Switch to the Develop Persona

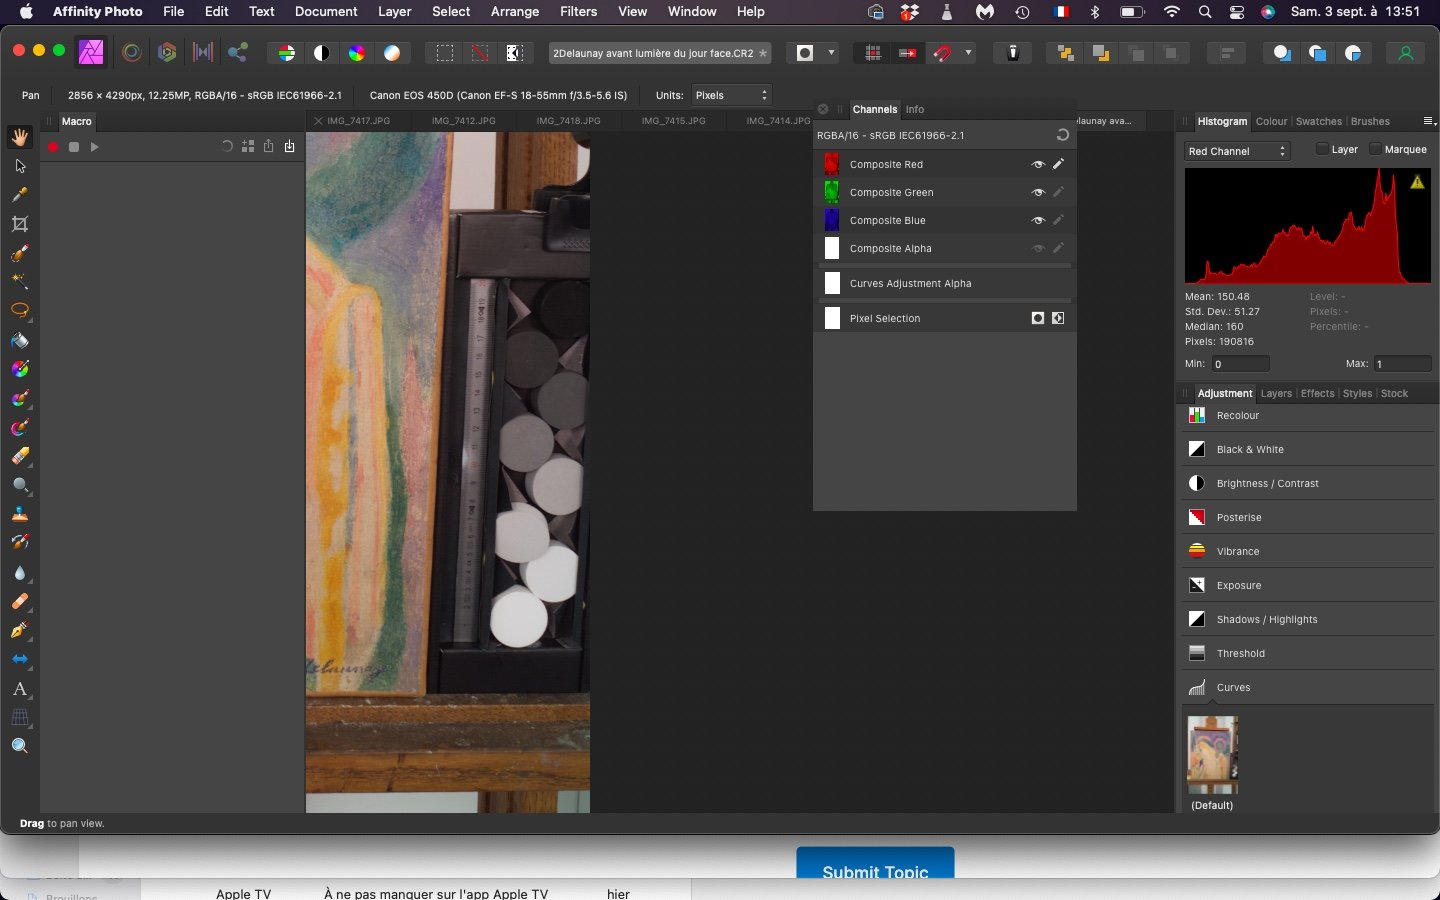pyautogui.click(x=167, y=53)
